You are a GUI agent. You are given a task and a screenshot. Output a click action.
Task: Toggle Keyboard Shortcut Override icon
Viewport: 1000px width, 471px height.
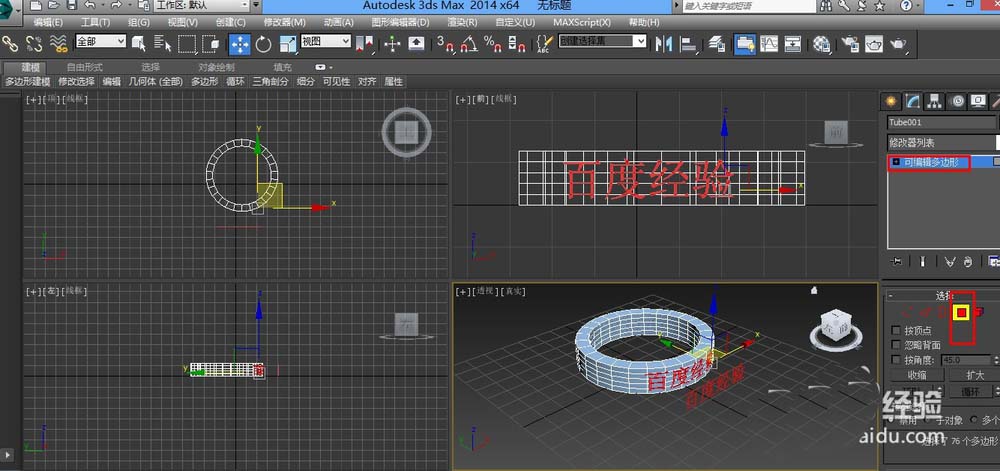pos(416,43)
